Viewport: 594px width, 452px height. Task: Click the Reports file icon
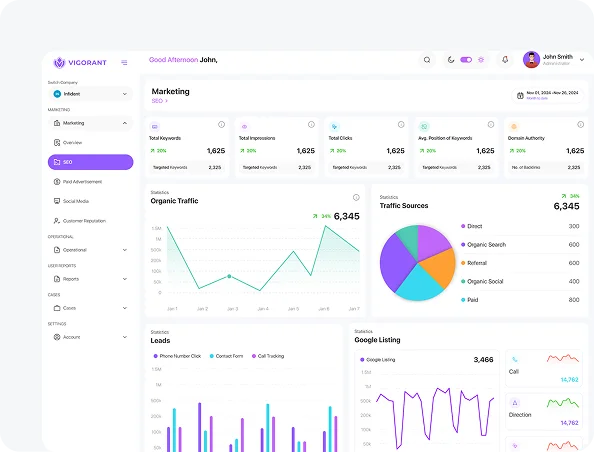57,279
